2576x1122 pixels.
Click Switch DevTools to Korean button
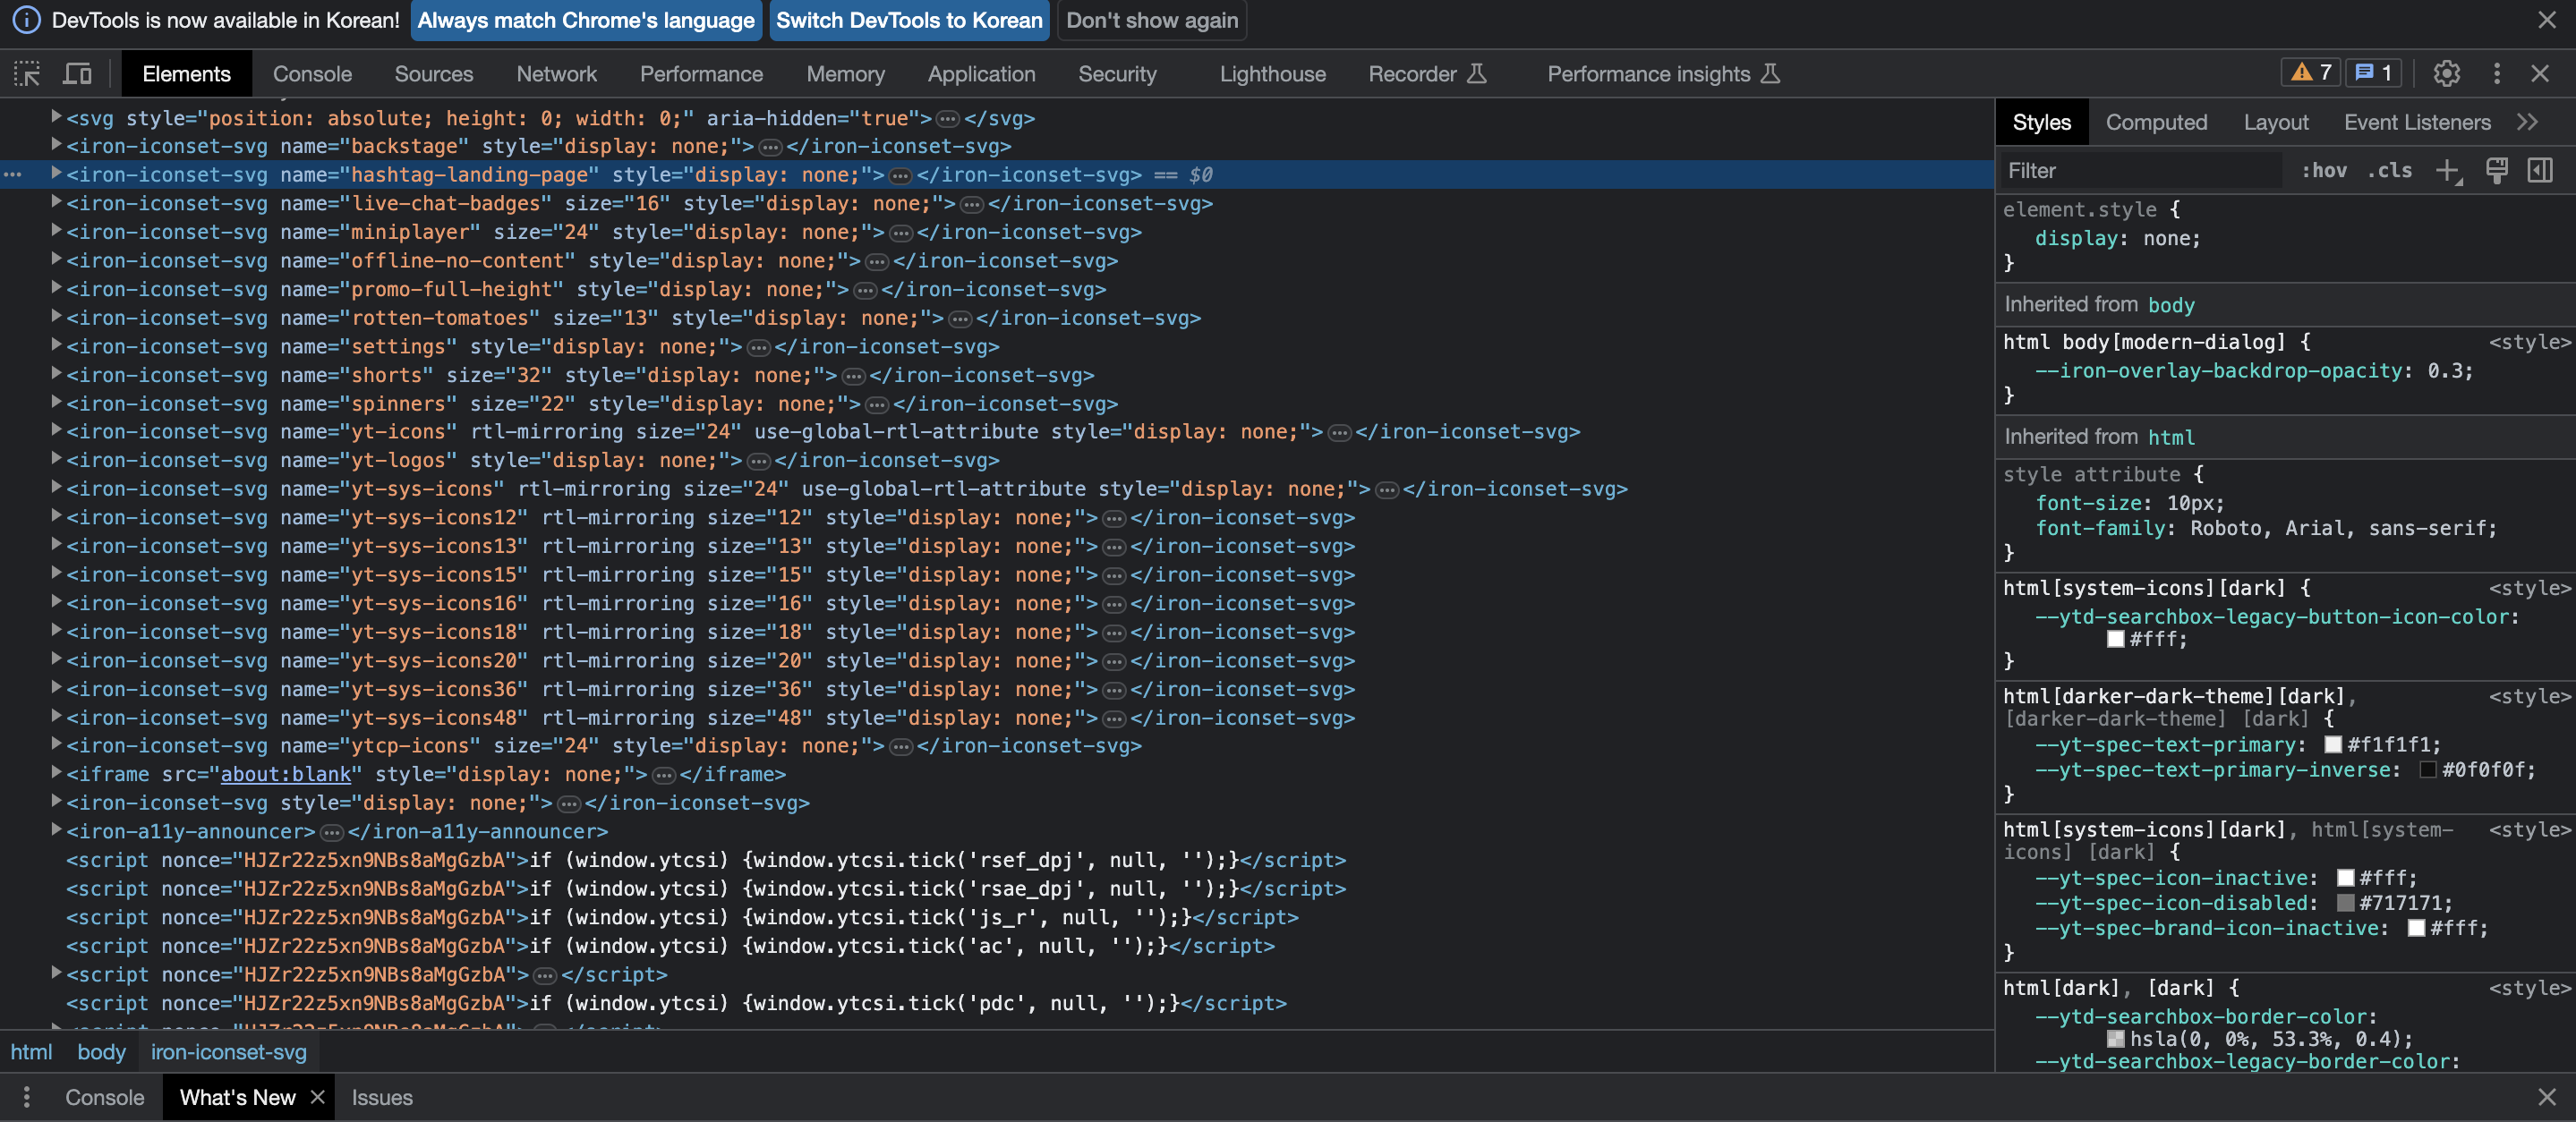point(908,20)
